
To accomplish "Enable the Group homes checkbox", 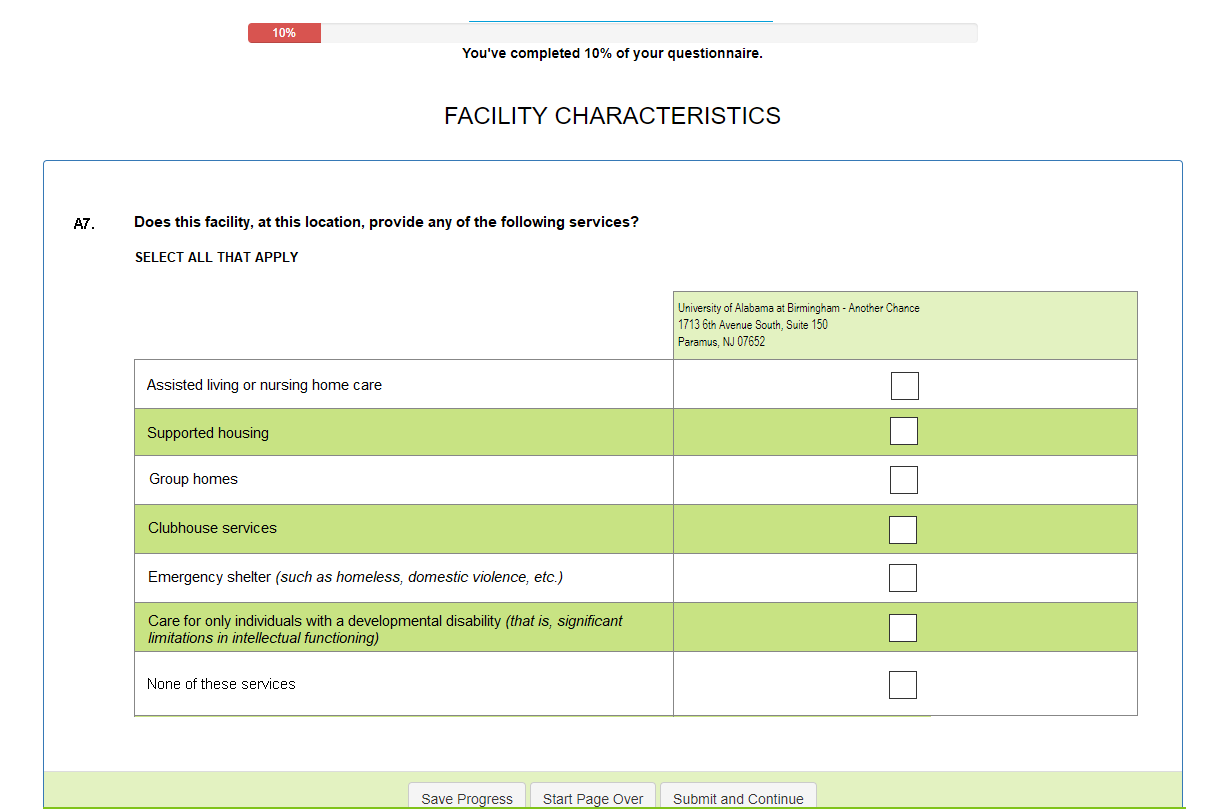I will (903, 480).
